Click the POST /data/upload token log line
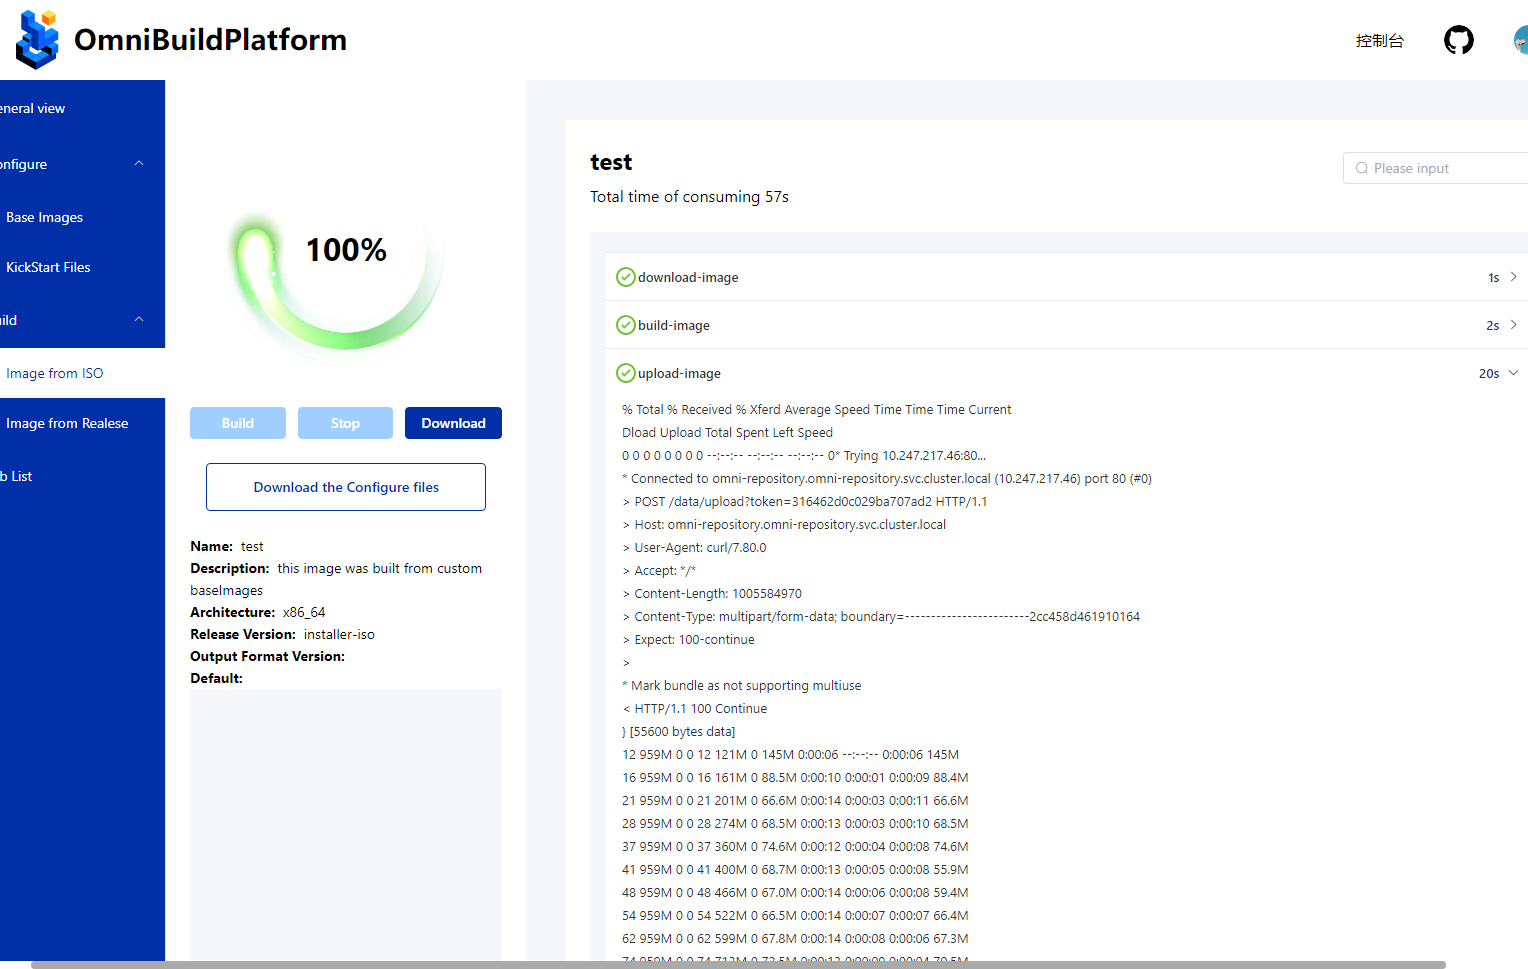The image size is (1528, 969). tap(804, 502)
